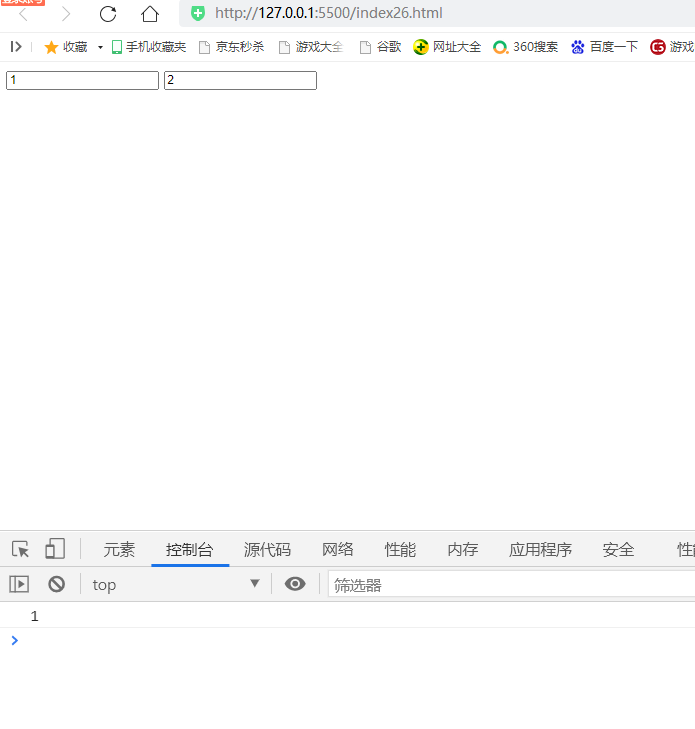
Task: Open the 百度一下 bookmark
Action: click(x=604, y=47)
